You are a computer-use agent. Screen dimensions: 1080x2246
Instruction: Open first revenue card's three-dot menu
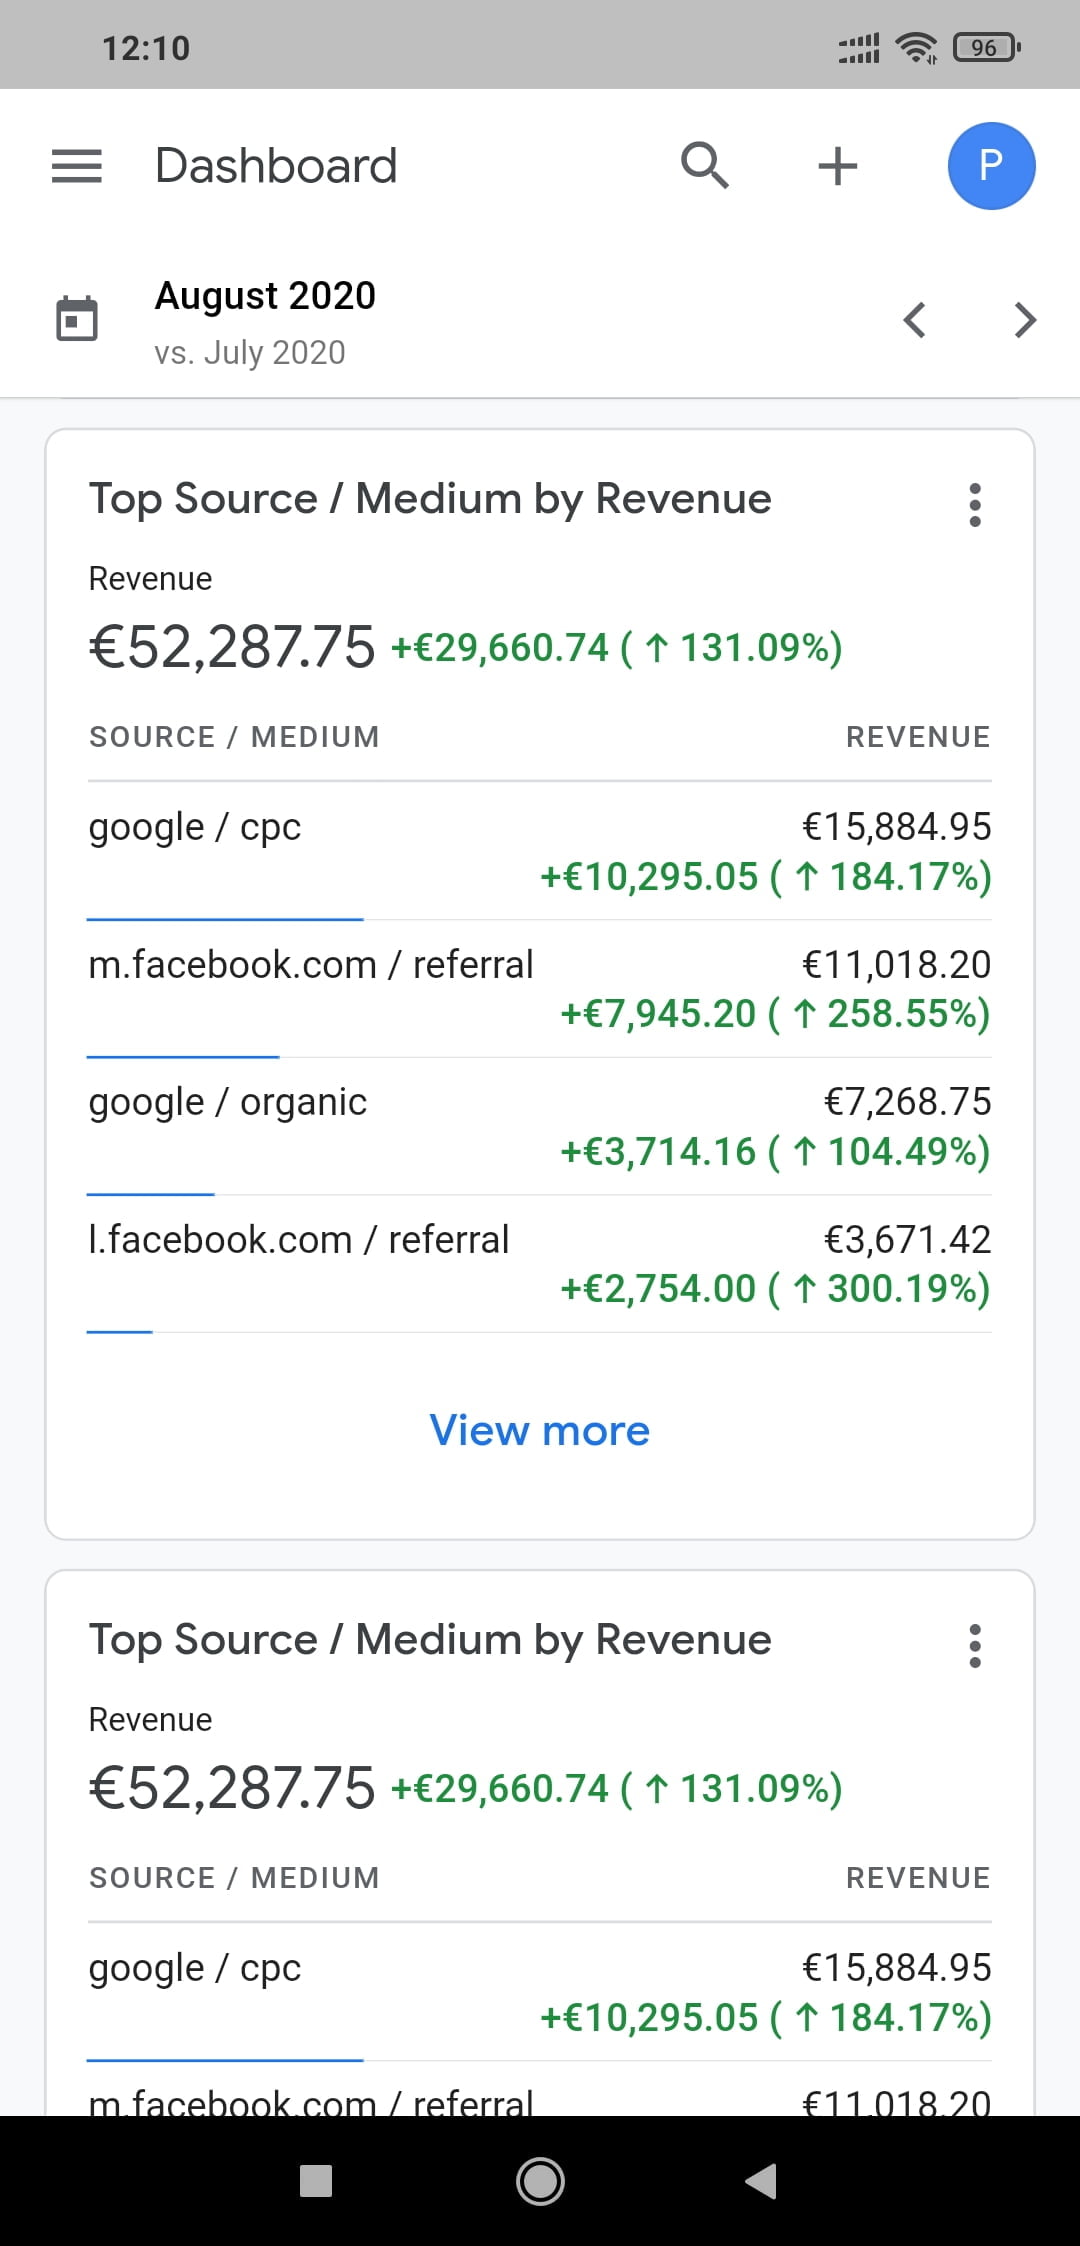click(975, 505)
